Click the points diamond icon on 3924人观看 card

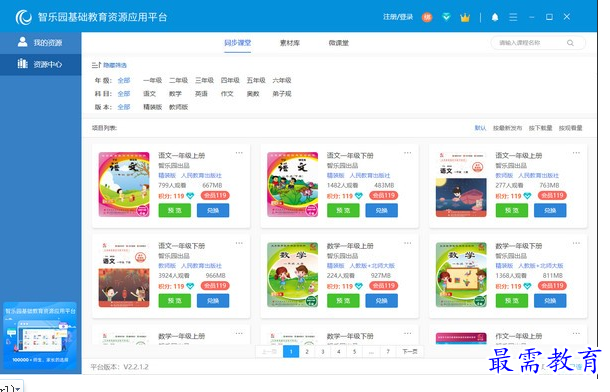190,286
